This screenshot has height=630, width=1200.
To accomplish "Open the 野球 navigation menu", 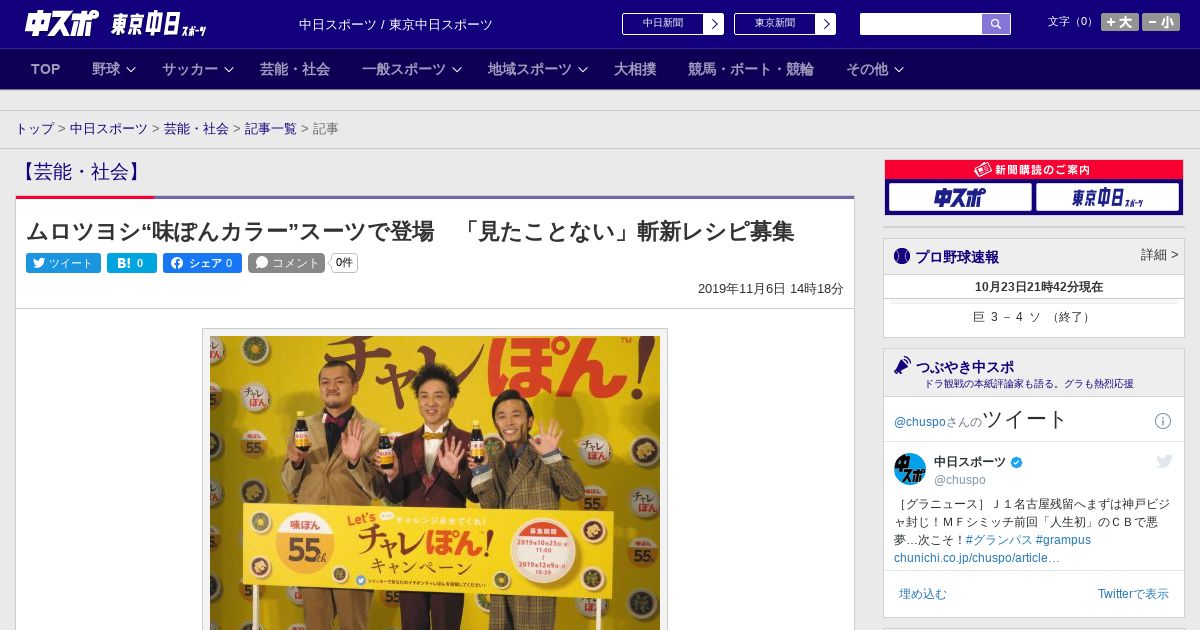I will [106, 69].
